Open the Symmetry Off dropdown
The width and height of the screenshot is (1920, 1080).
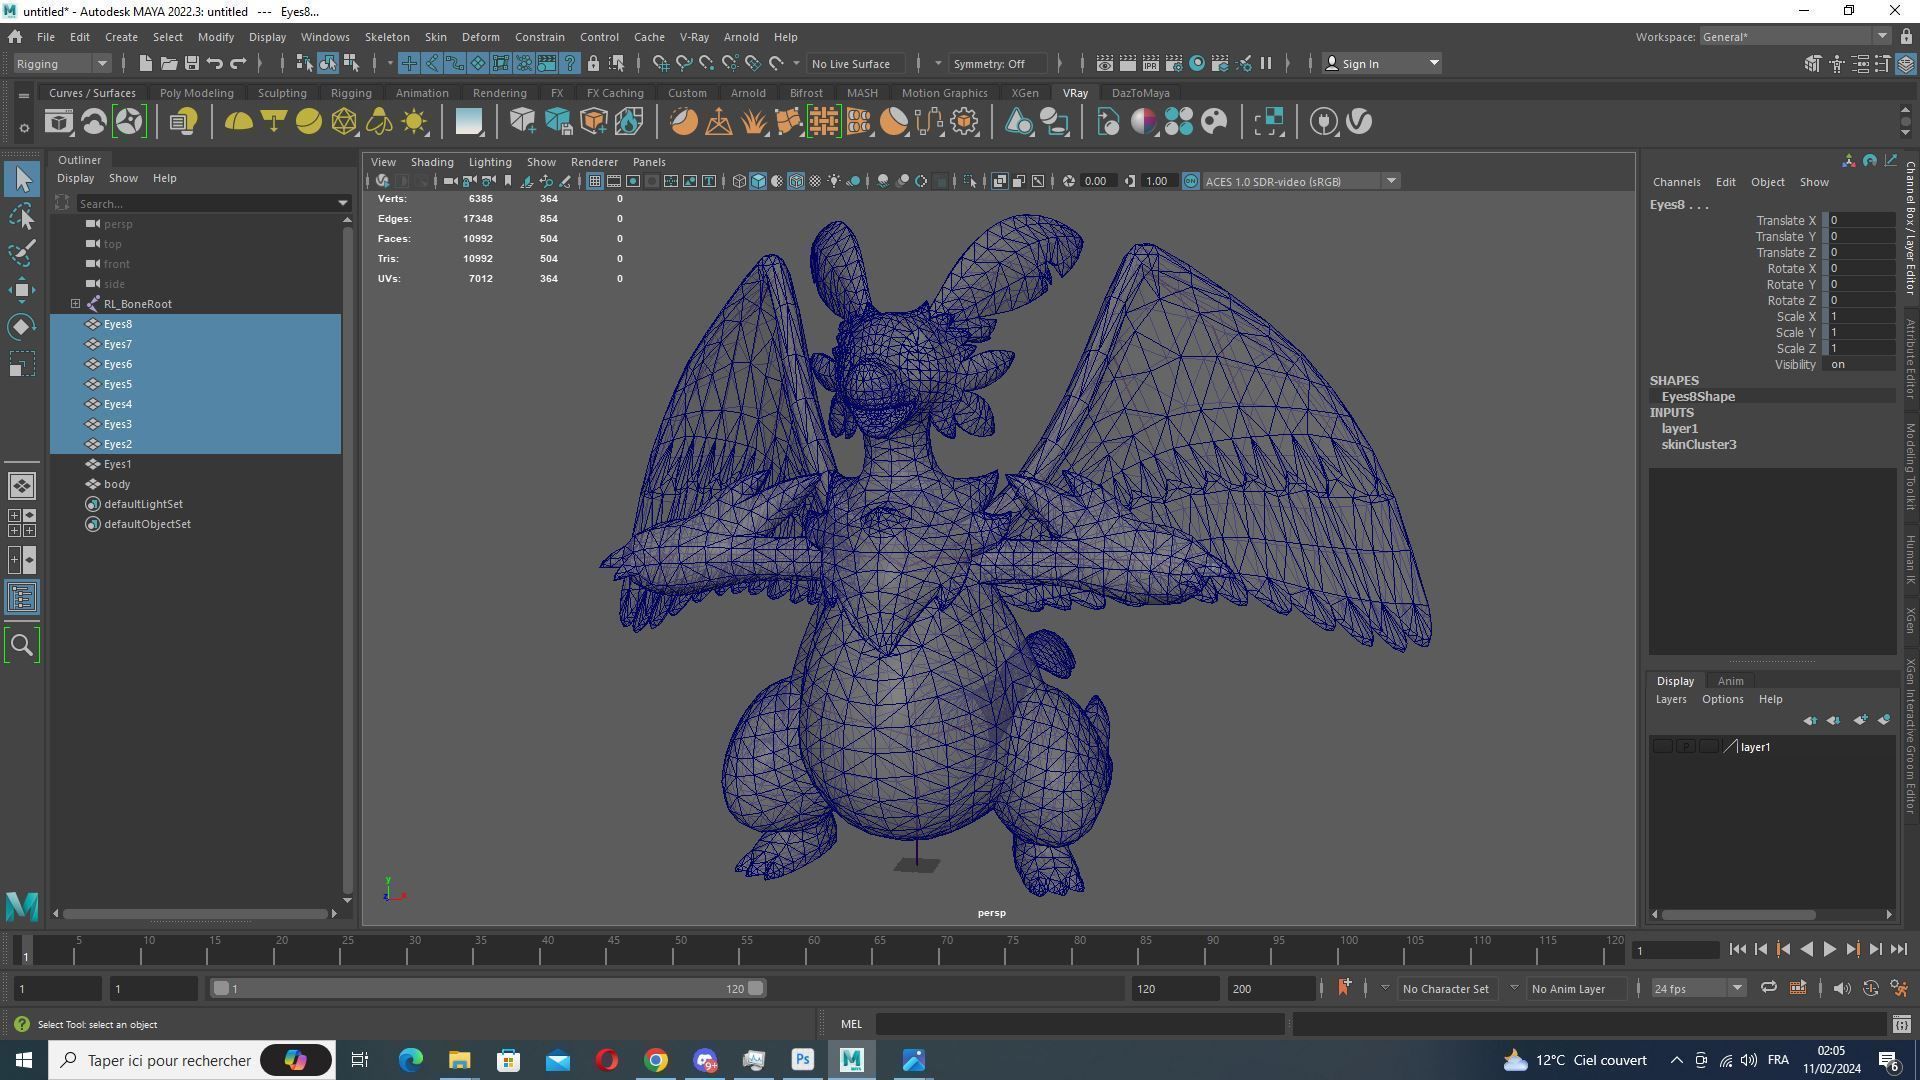(1000, 64)
